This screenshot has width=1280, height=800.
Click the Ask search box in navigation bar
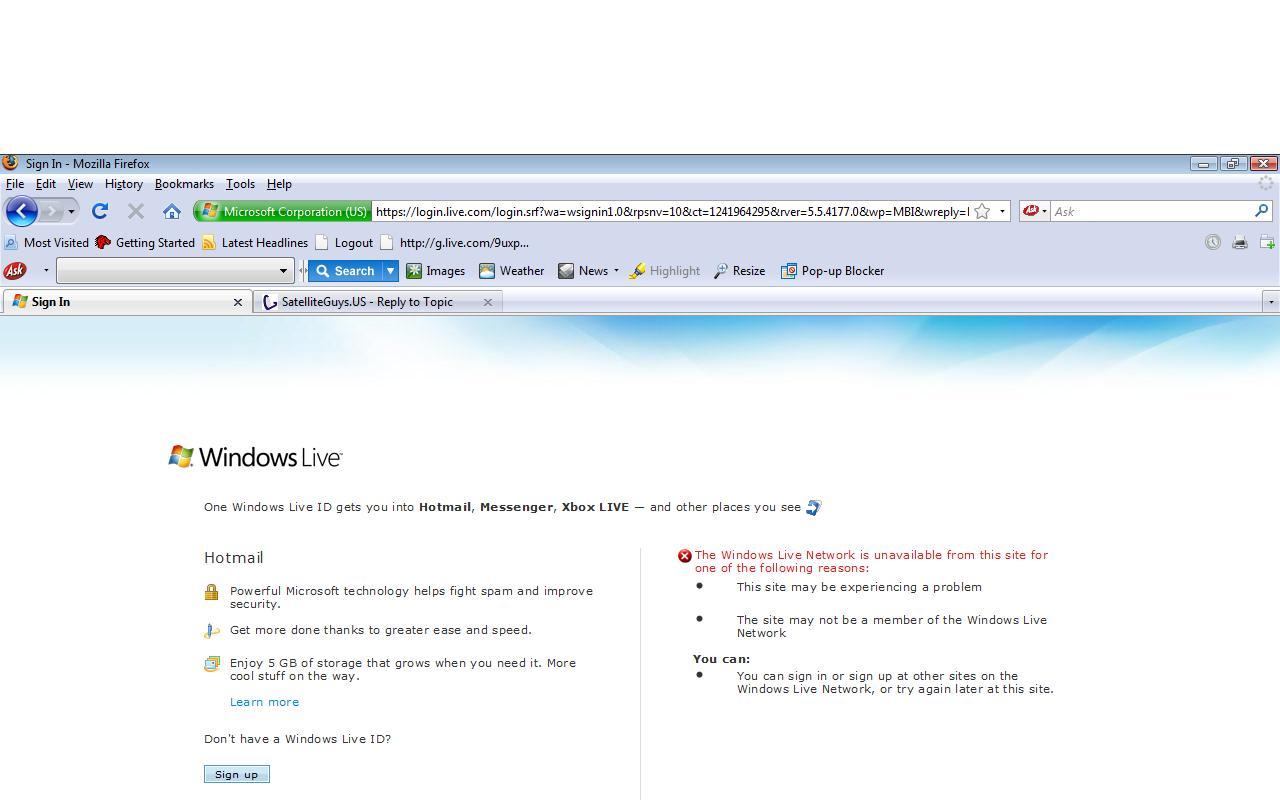click(1151, 211)
